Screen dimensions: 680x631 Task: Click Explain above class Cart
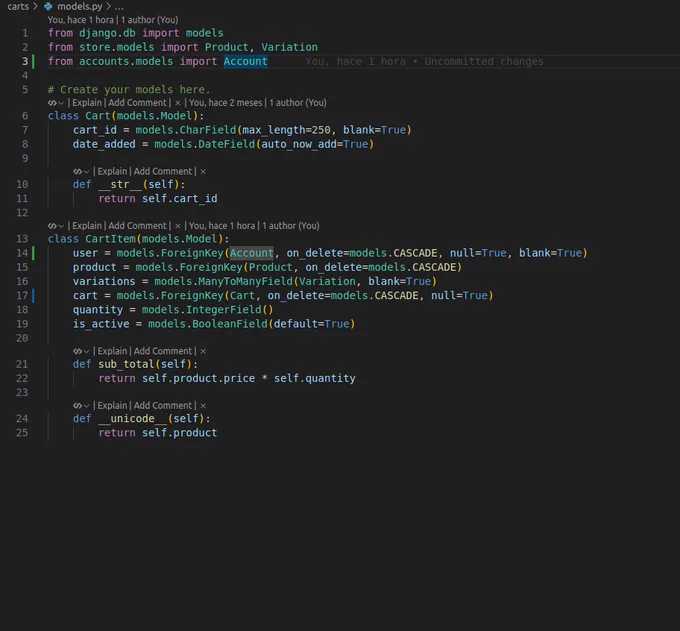tap(87, 103)
